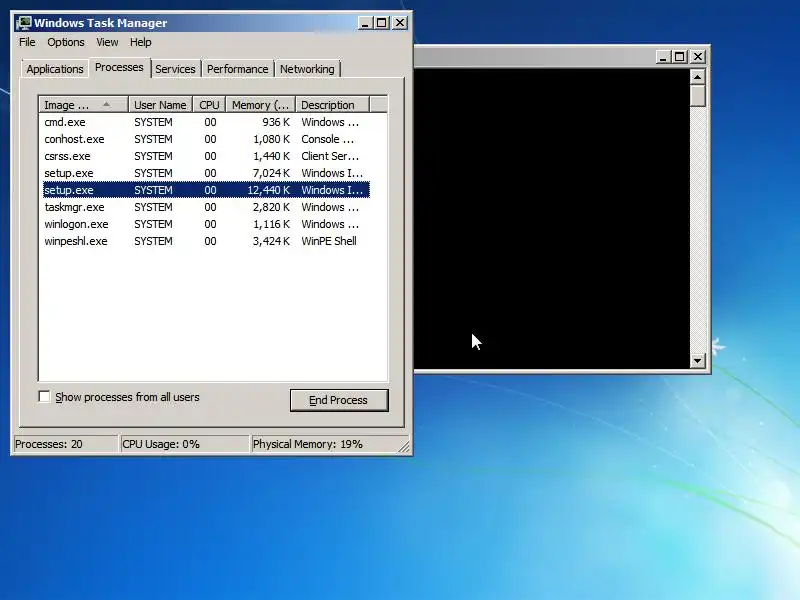Sort by Description column header

(332, 105)
